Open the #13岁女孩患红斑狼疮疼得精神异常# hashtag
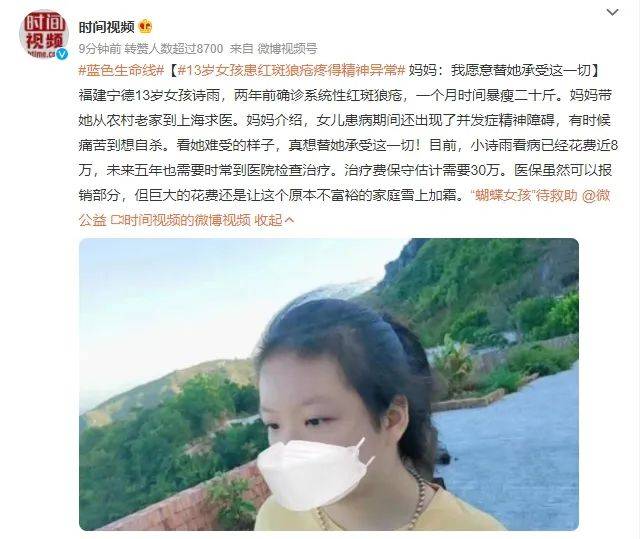Image resolution: width=640 pixels, height=539 pixels. pyautogui.click(x=291, y=71)
